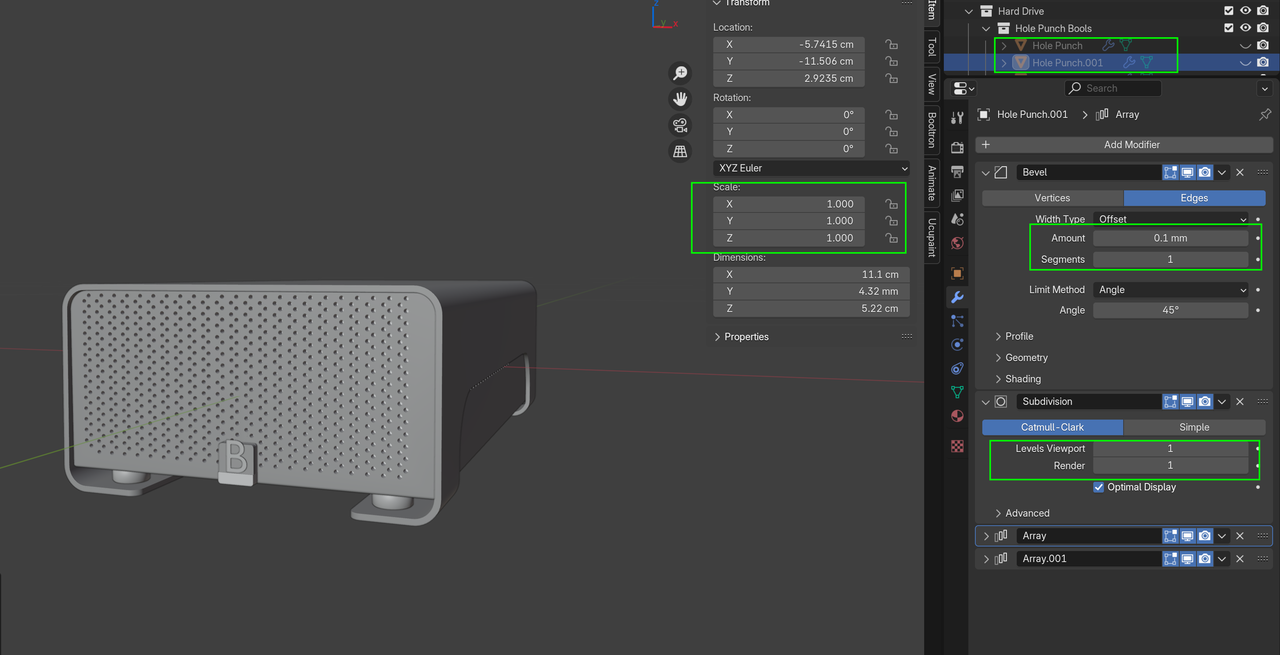Screen dimensions: 1280x655
Task: Click the pan hand icon in viewport
Action: (x=680, y=99)
